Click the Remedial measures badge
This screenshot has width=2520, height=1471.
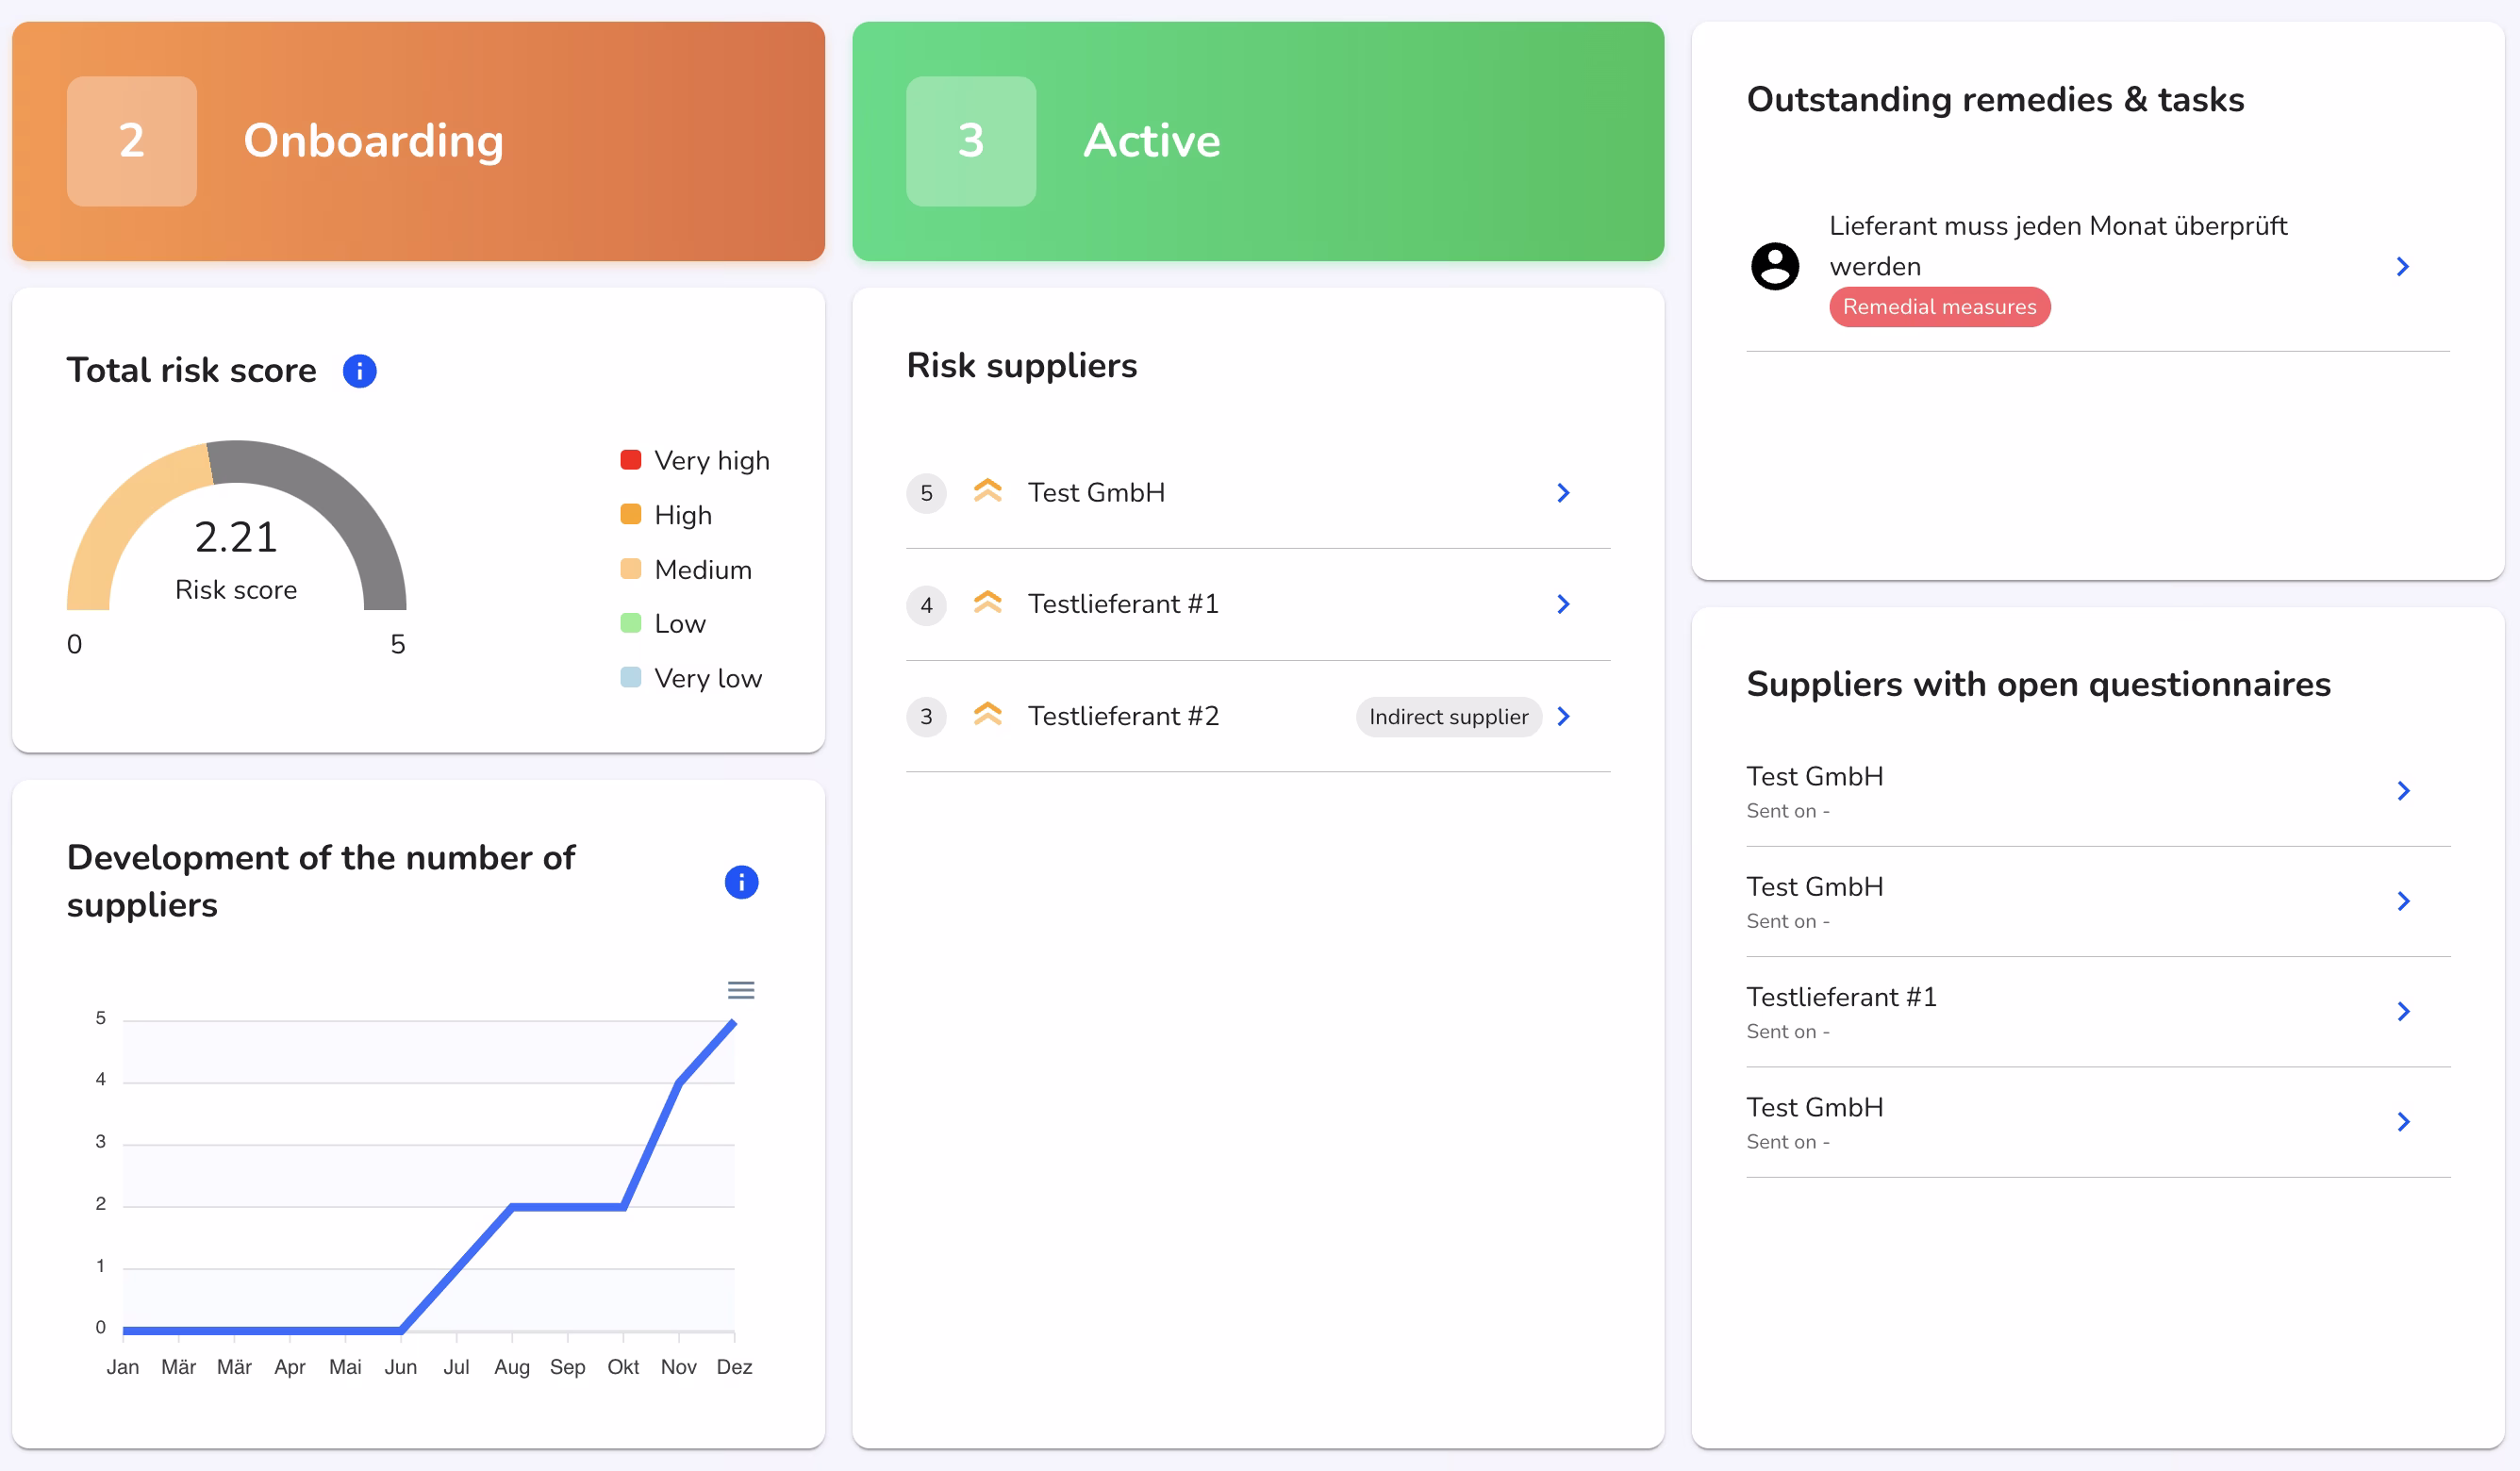(x=1939, y=307)
